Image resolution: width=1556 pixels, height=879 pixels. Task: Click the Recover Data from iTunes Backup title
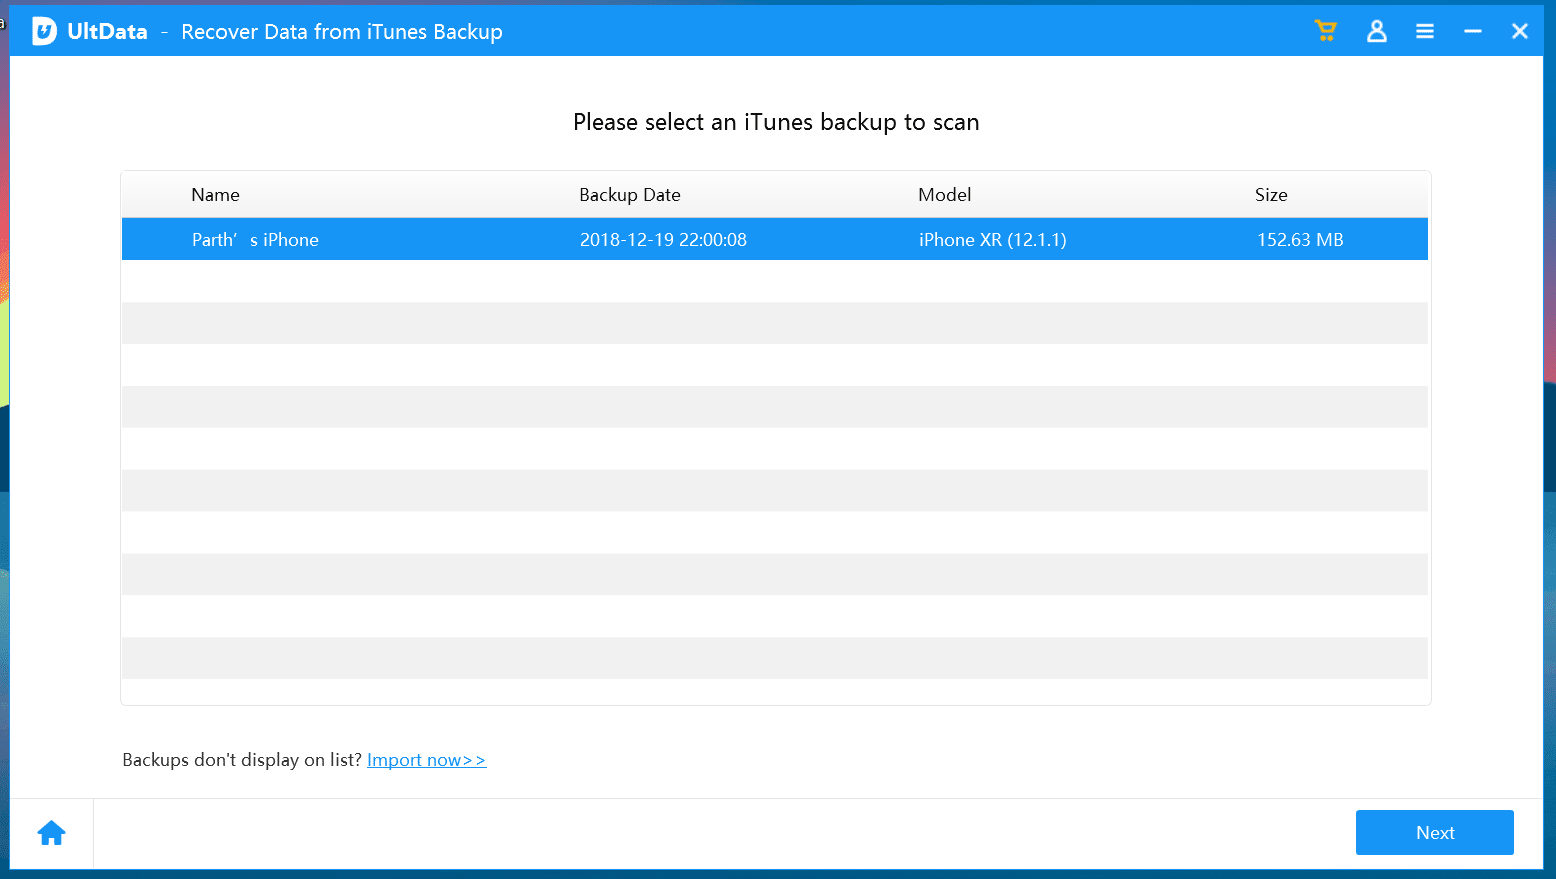coord(342,32)
